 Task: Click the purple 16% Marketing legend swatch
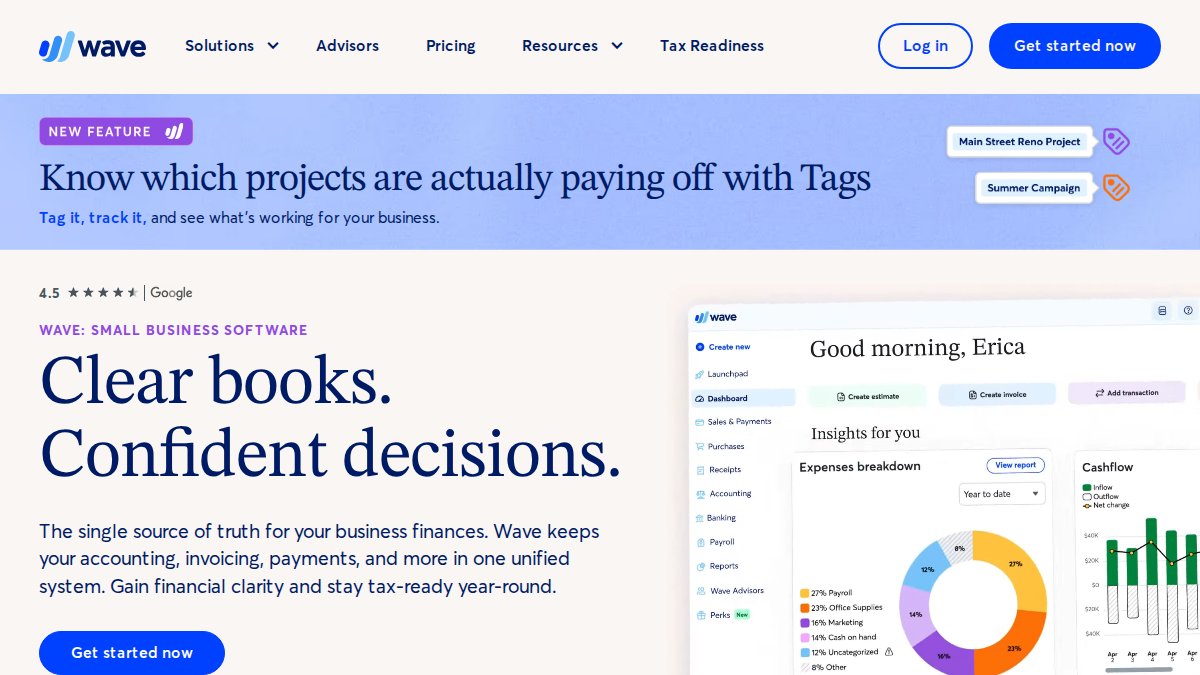[x=805, y=622]
